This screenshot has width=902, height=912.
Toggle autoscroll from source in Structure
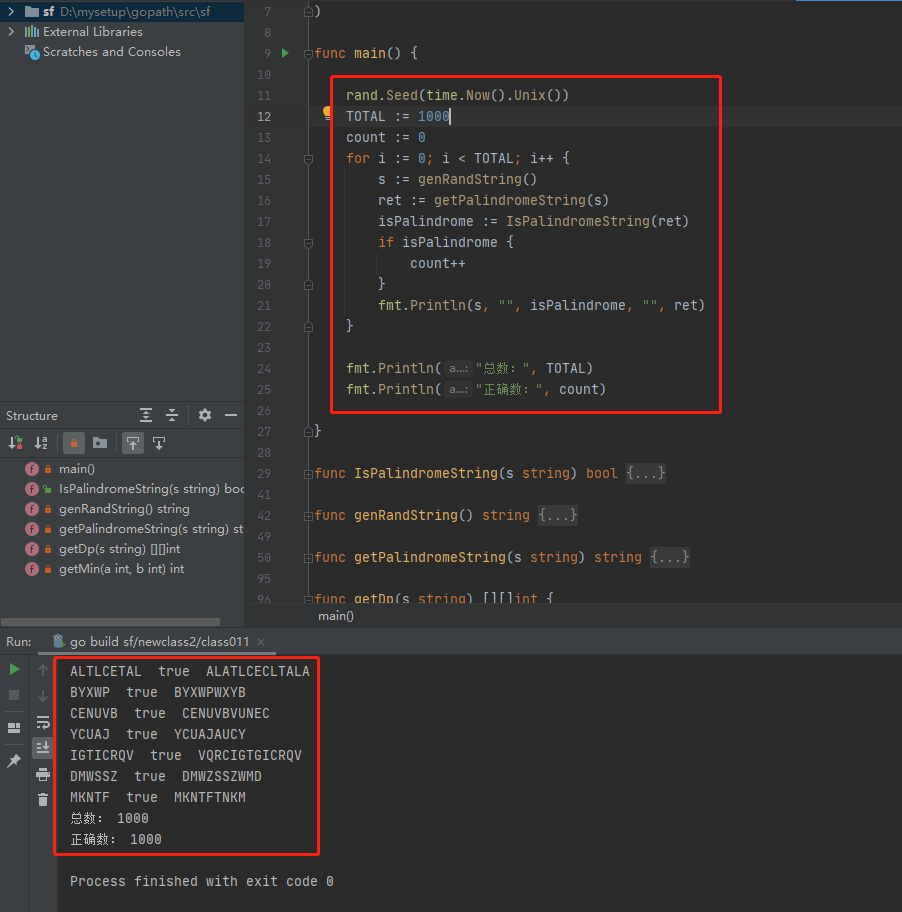coord(159,443)
